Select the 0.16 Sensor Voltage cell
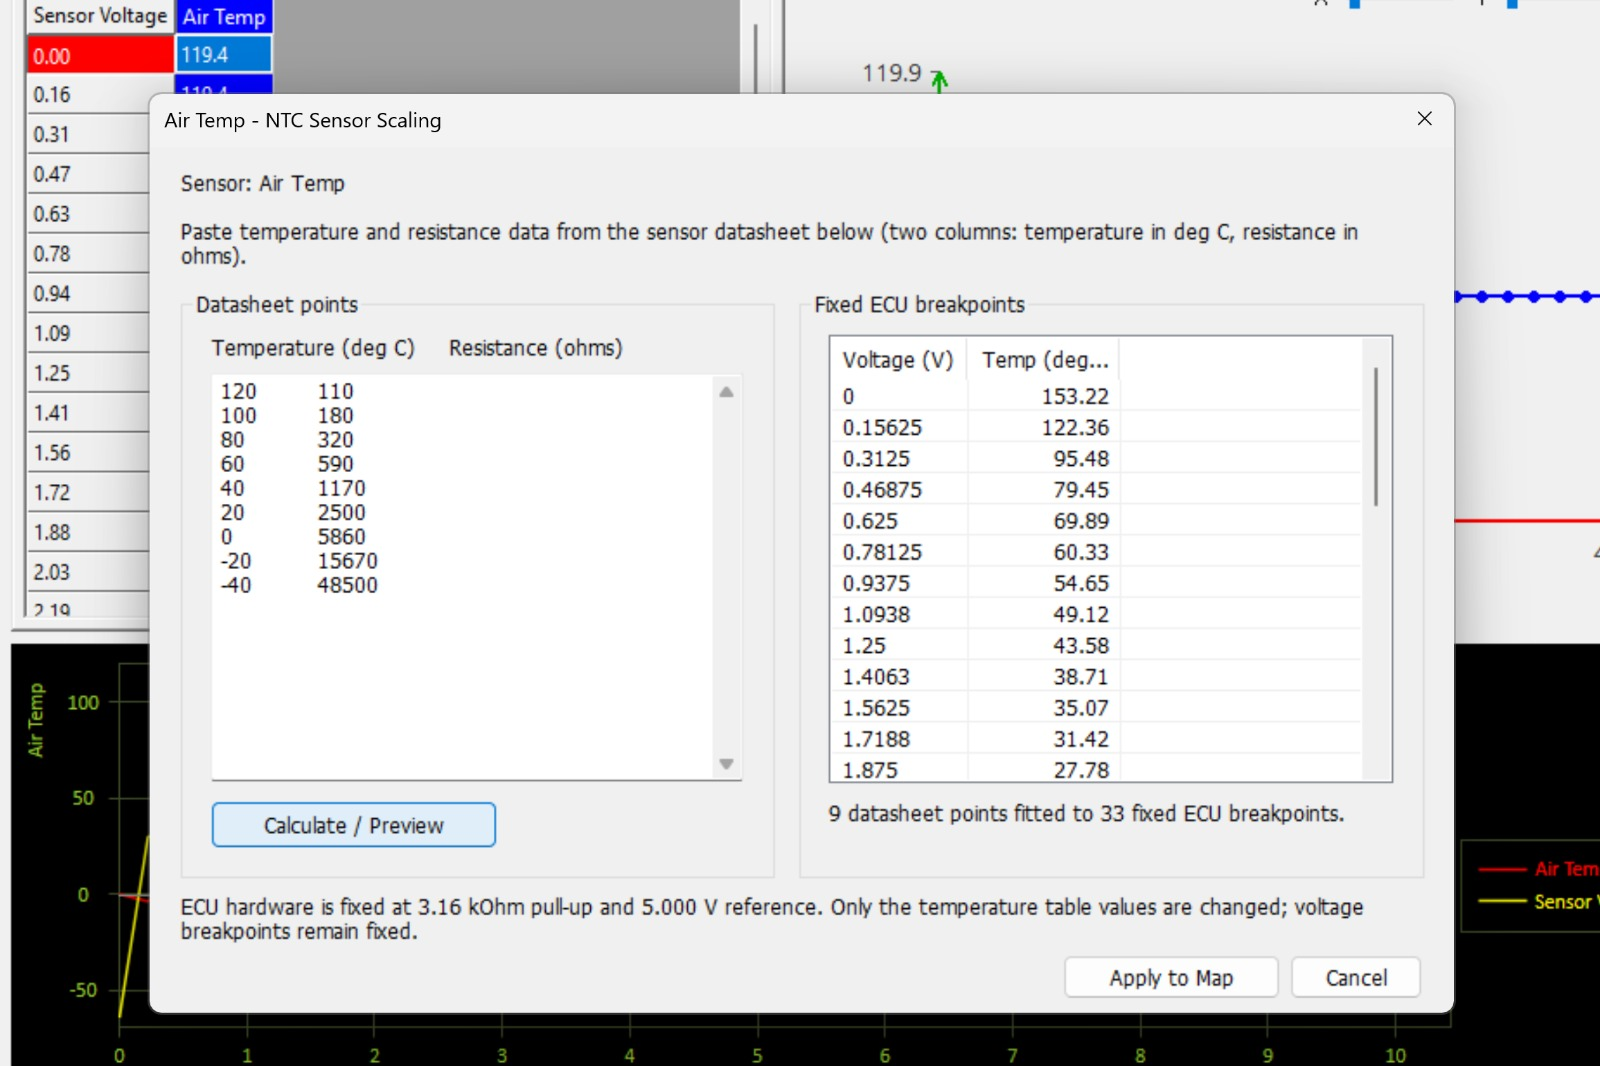Image resolution: width=1600 pixels, height=1066 pixels. [x=88, y=95]
